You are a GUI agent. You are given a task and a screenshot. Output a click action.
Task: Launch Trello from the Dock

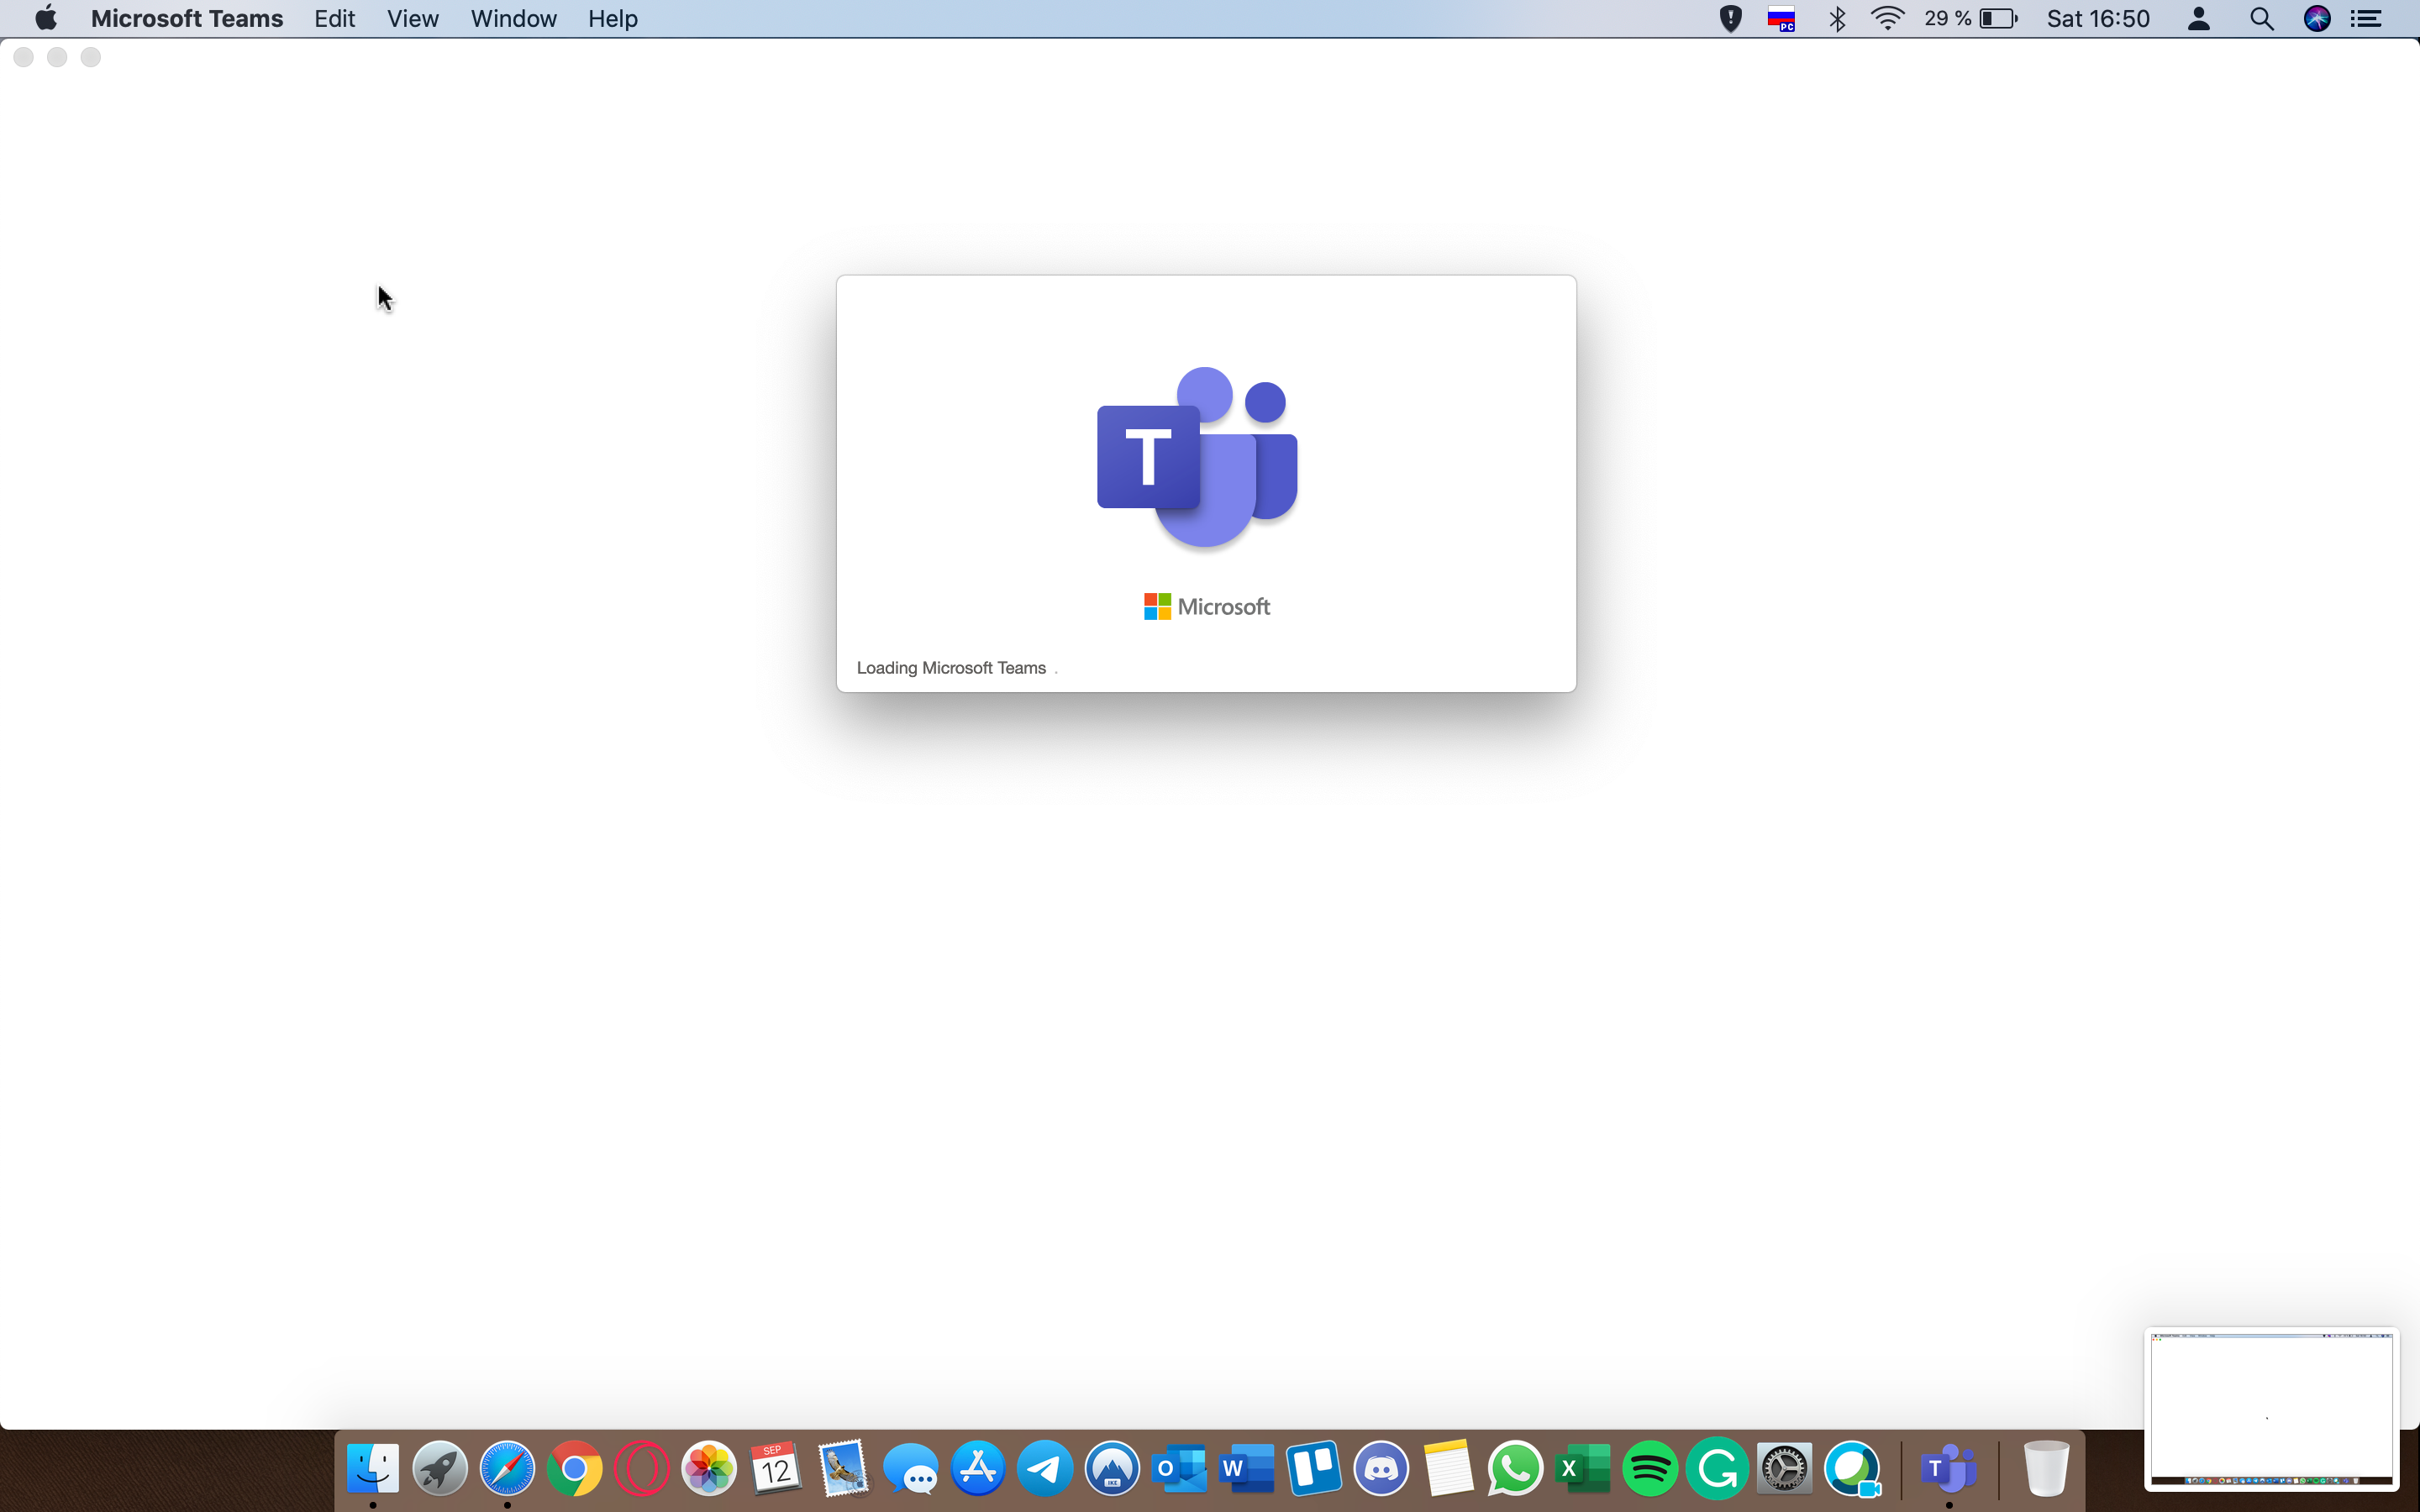click(1313, 1468)
